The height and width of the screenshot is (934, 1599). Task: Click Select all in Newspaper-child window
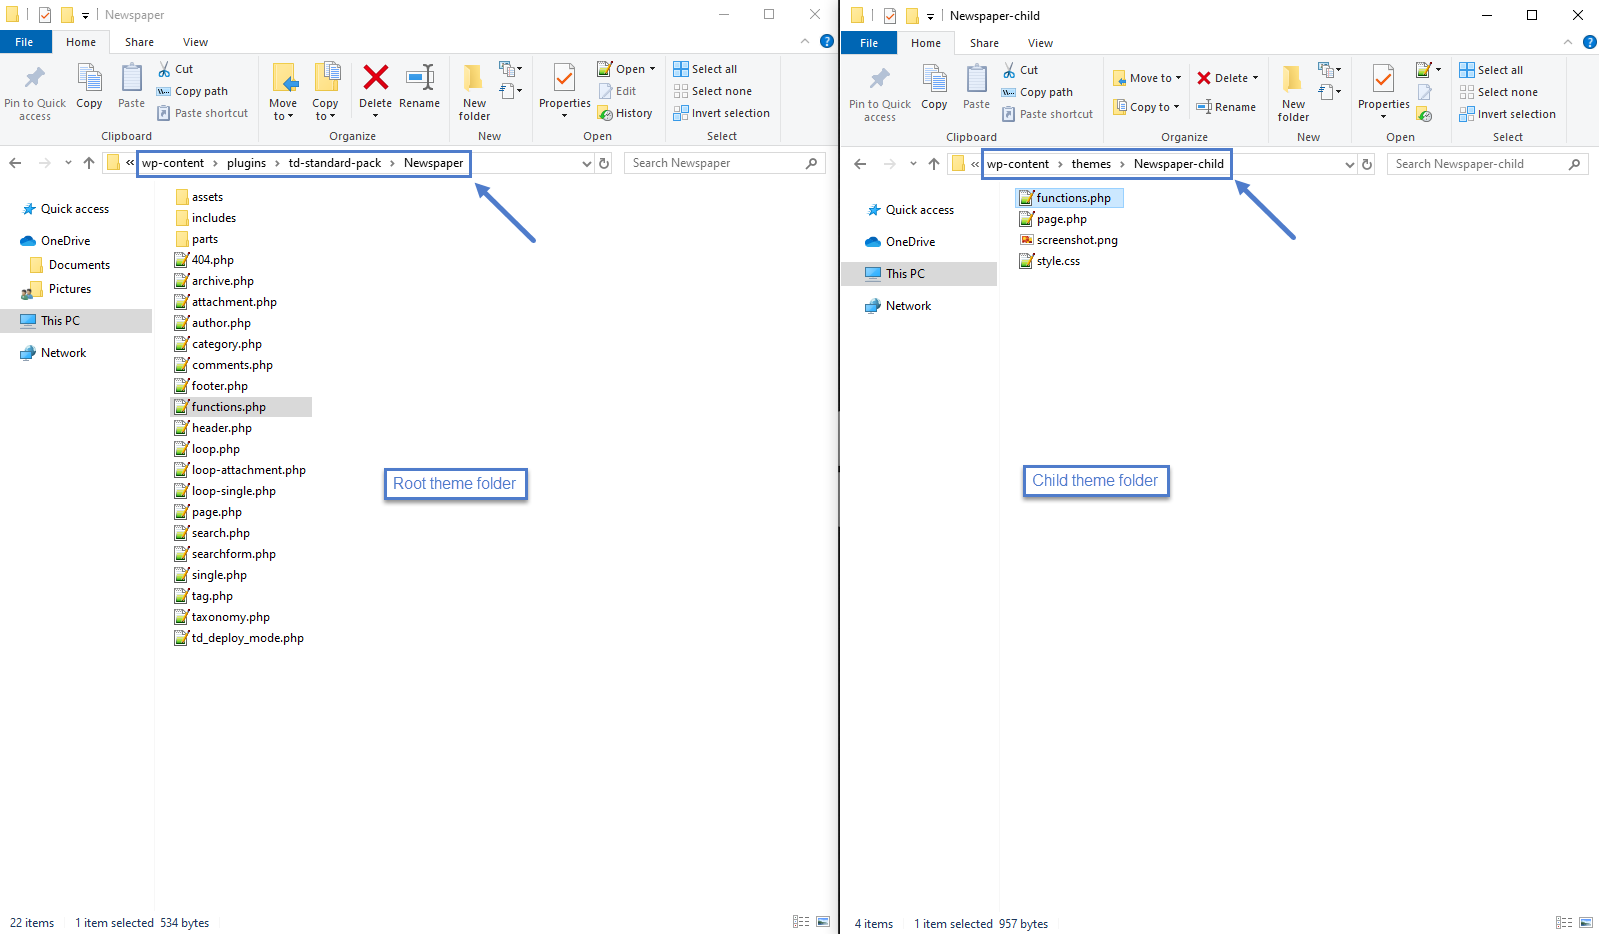[1491, 70]
